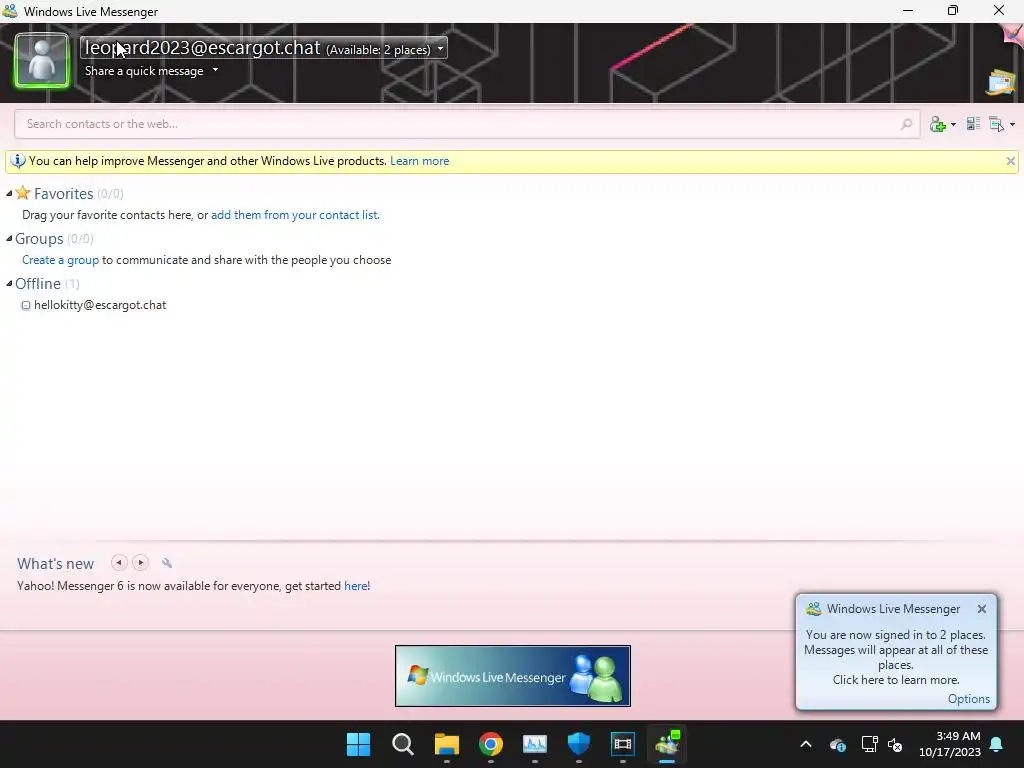Image resolution: width=1024 pixels, height=768 pixels.
Task: Click the magnifier icon in search box
Action: tap(906, 124)
